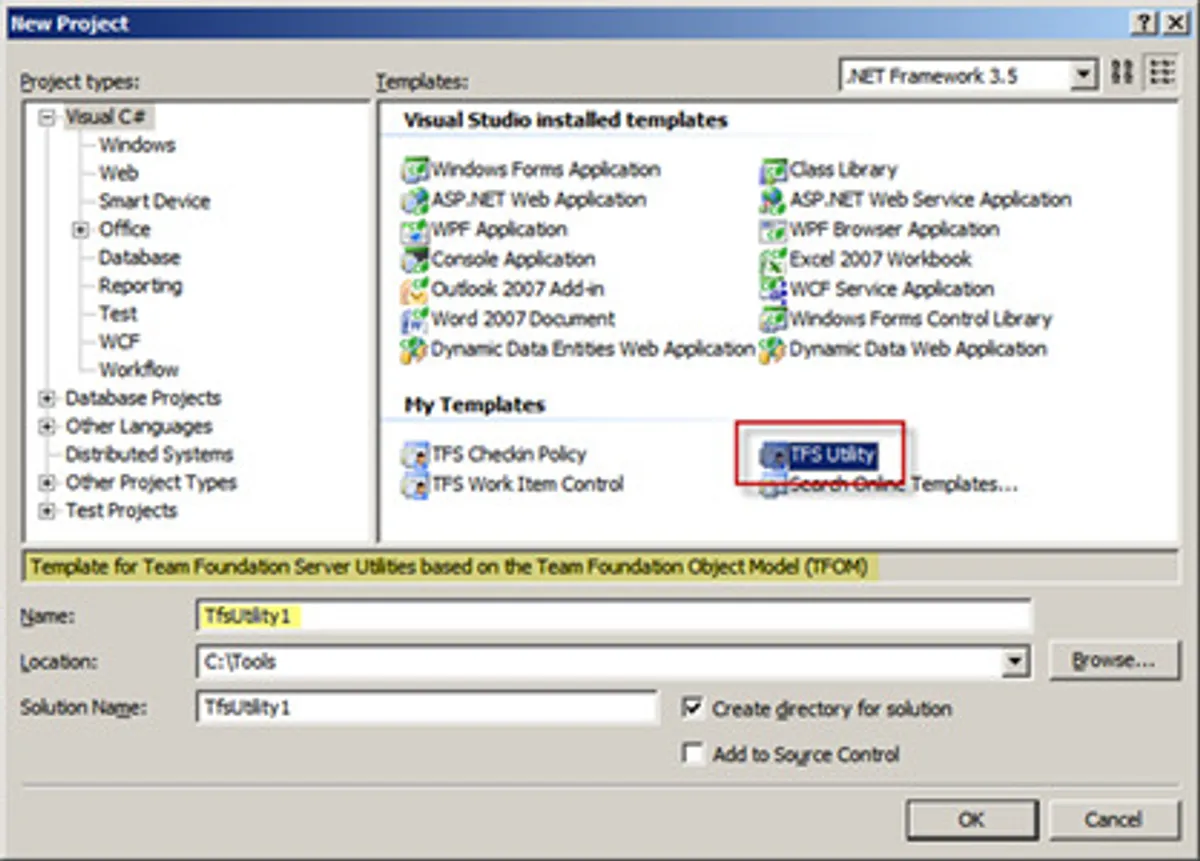Click into the Name input field

(x=613, y=615)
